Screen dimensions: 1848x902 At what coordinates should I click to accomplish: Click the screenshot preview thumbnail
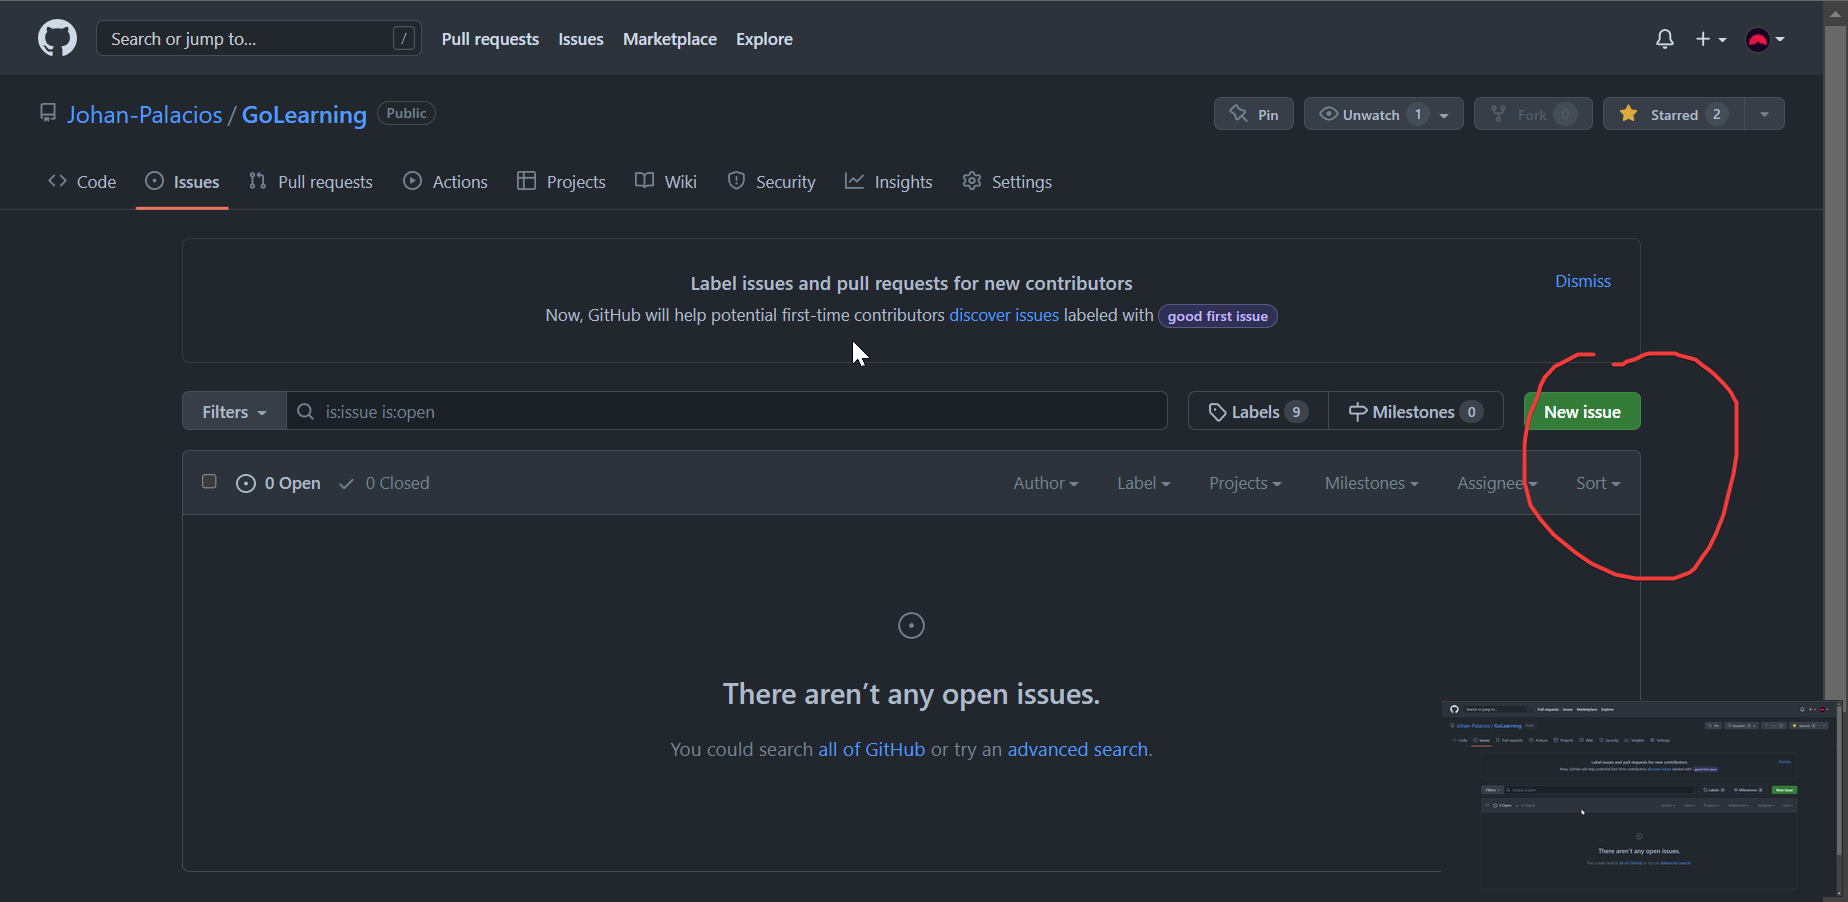(x=1642, y=800)
